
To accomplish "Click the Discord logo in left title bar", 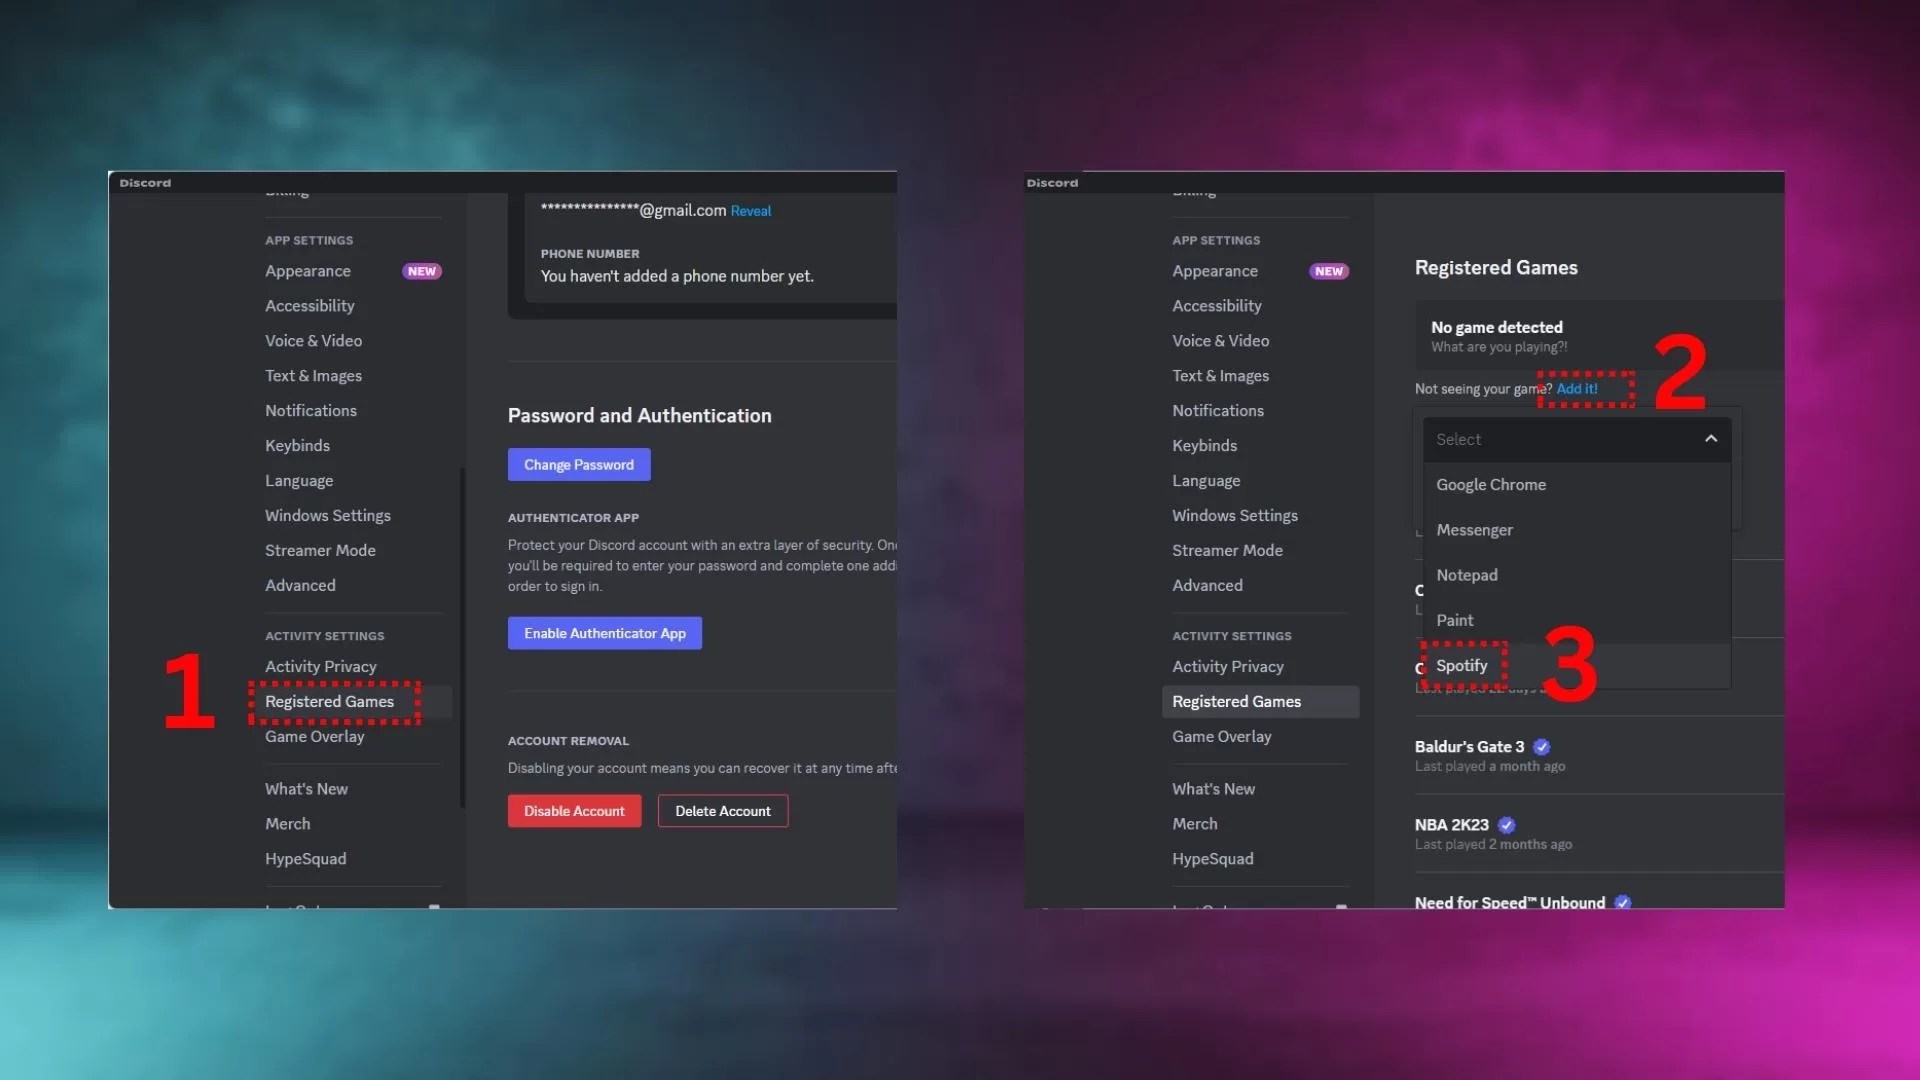I will pos(144,182).
